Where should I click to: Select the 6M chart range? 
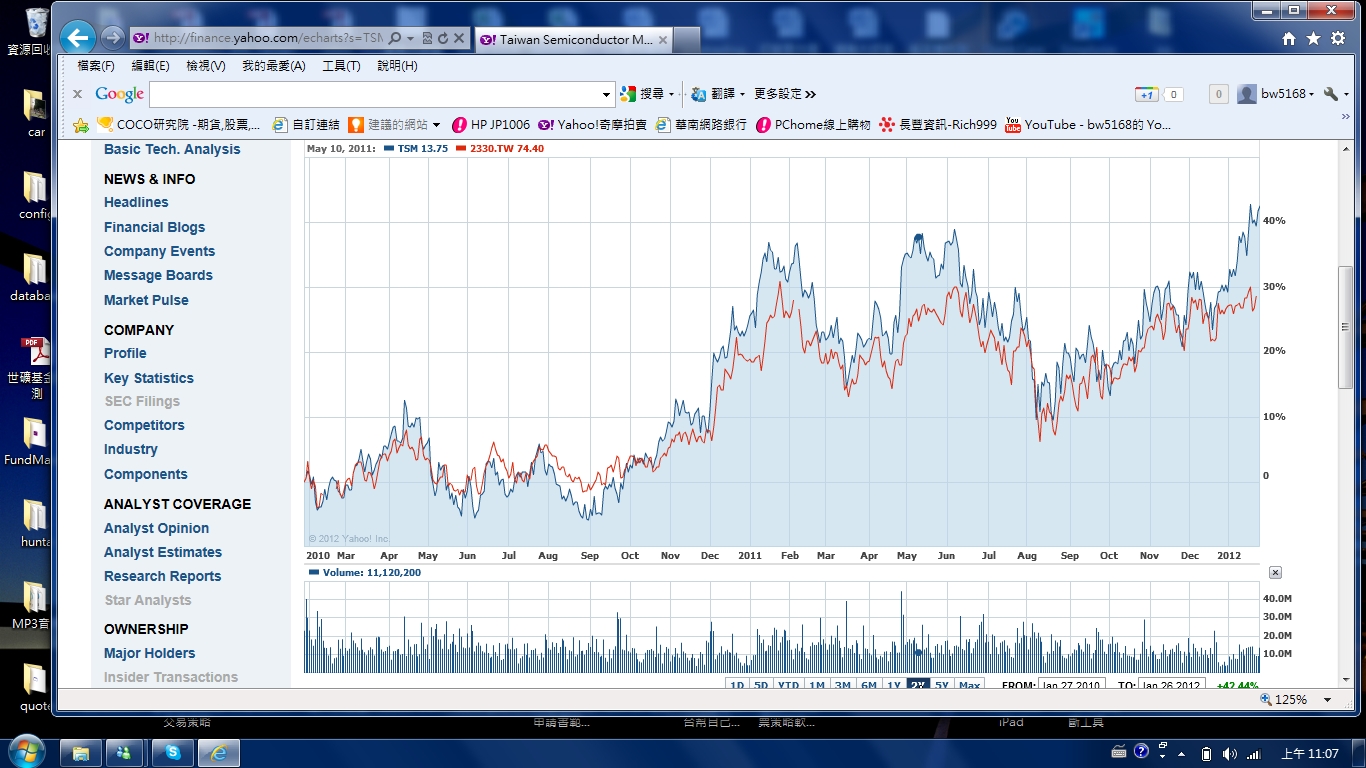pos(869,685)
